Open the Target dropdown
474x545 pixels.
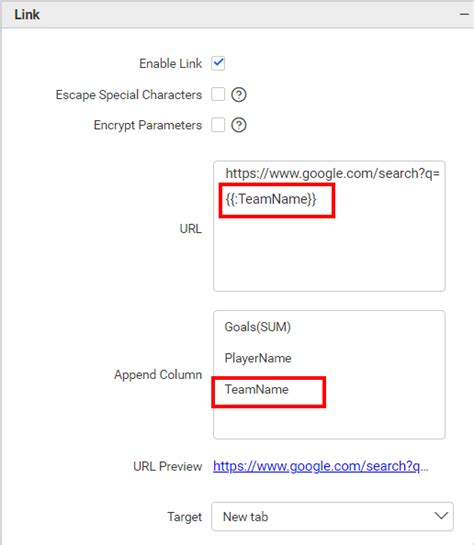pyautogui.click(x=332, y=516)
